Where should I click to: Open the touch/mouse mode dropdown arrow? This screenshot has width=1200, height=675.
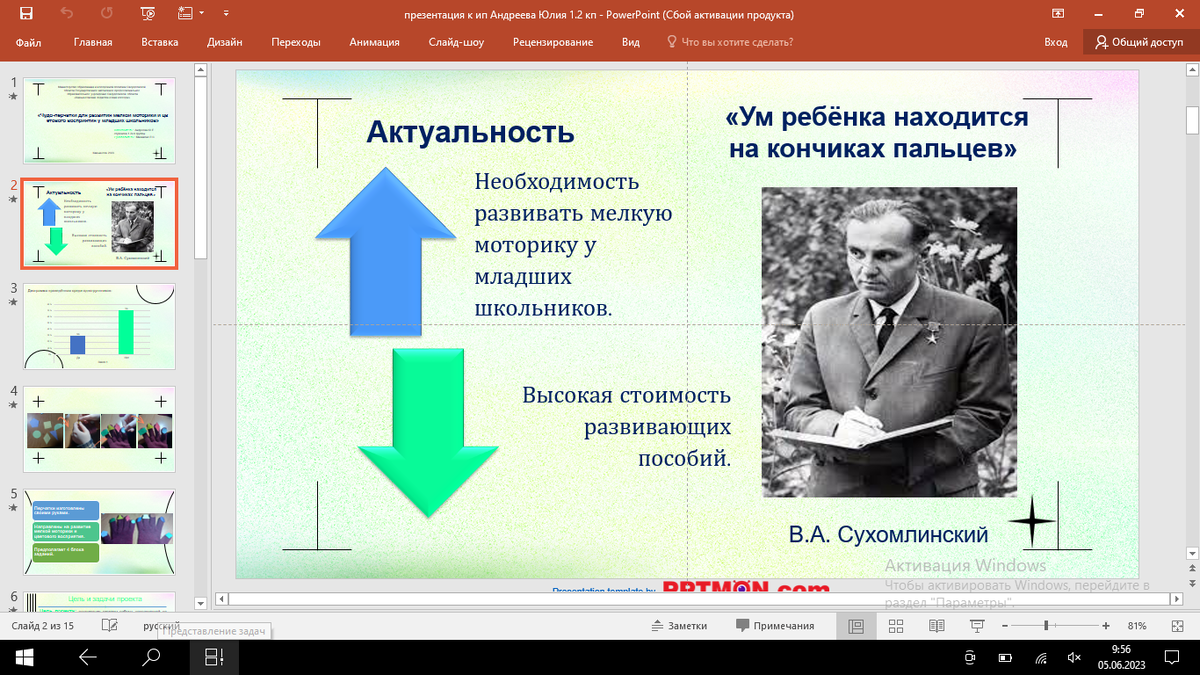pos(201,14)
